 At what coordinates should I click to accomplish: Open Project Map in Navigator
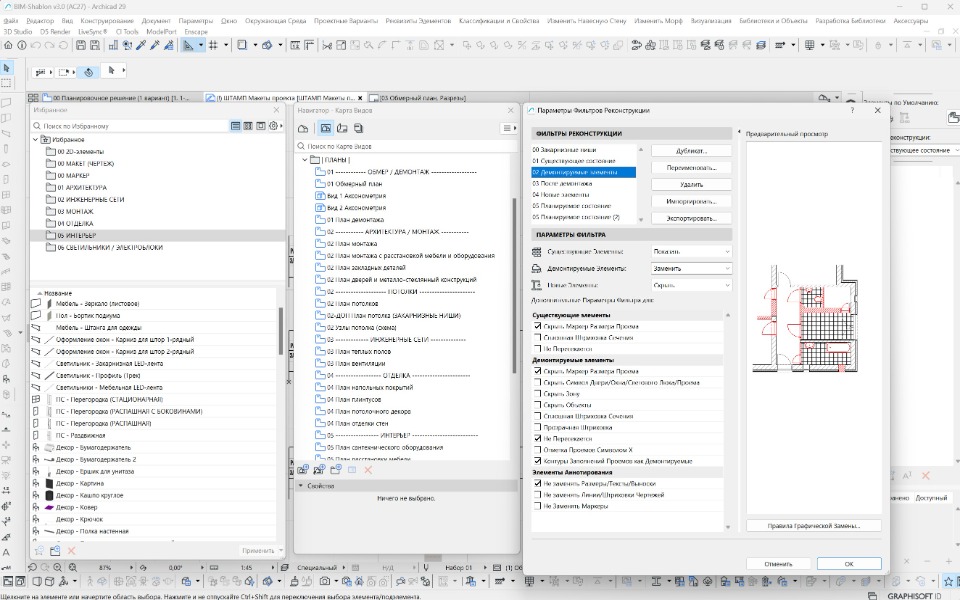(x=303, y=129)
